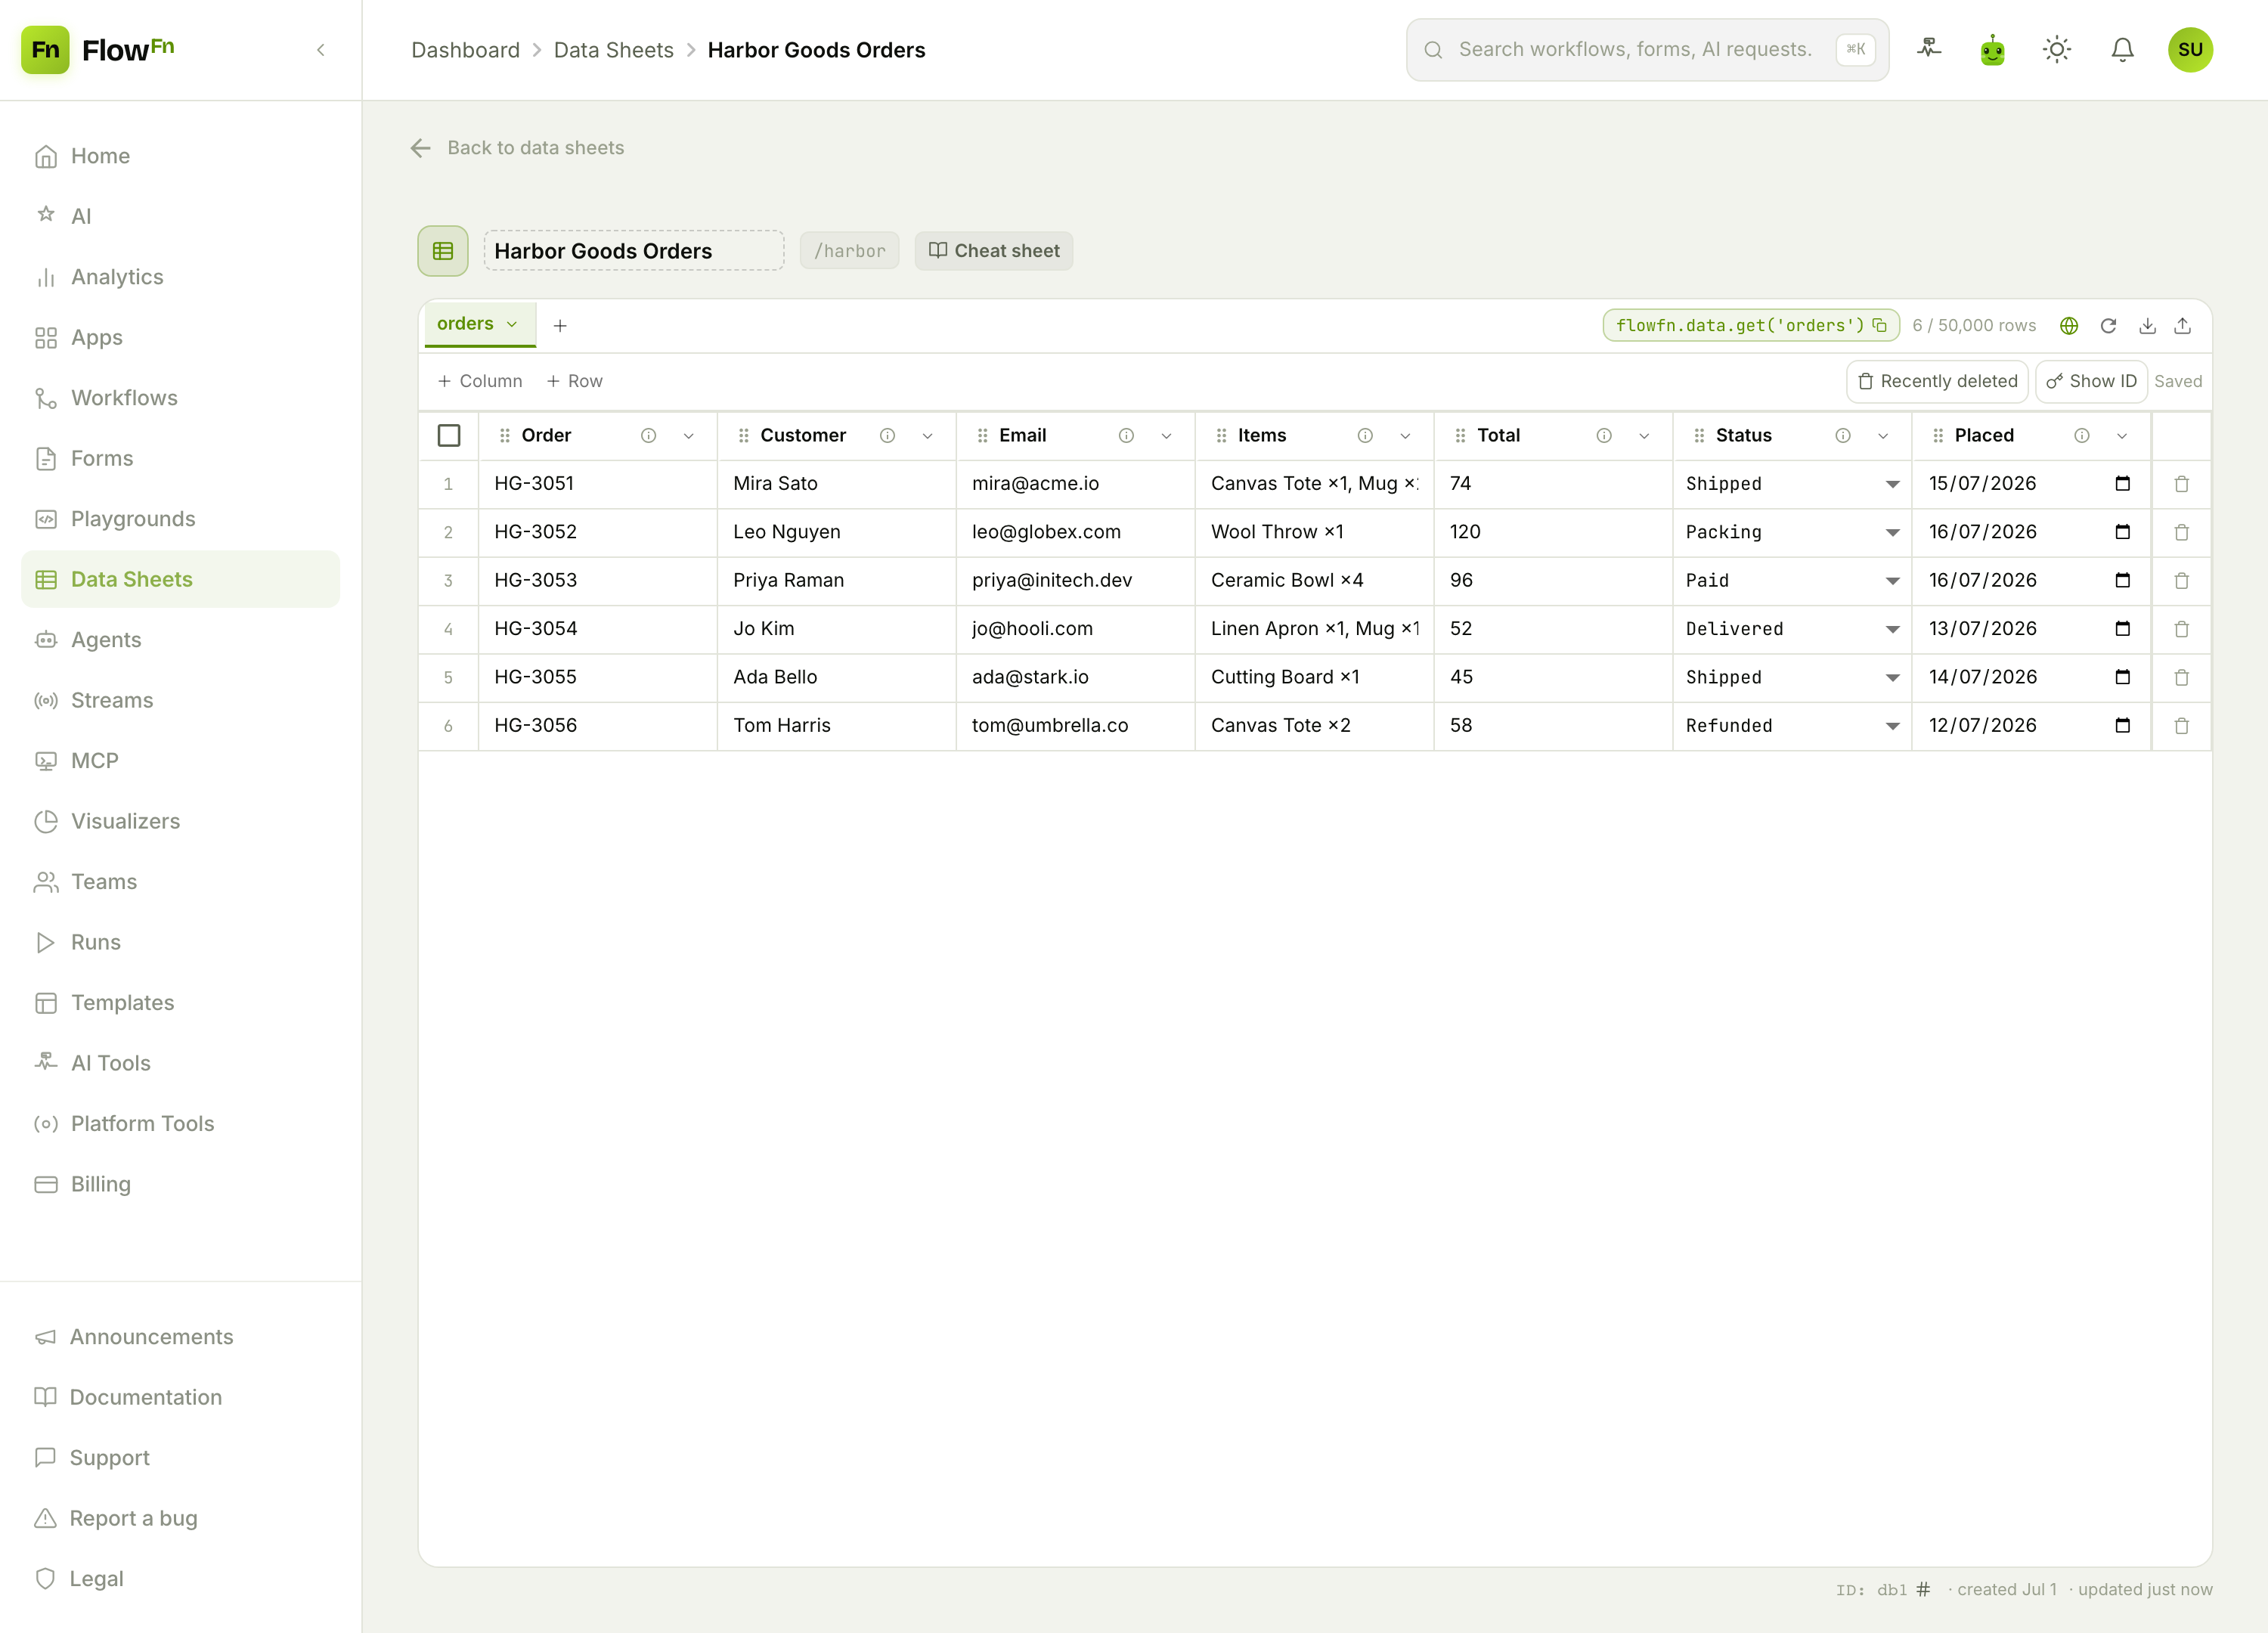Click cell mira@acme.io
This screenshot has height=1633, width=2268.
[1075, 484]
